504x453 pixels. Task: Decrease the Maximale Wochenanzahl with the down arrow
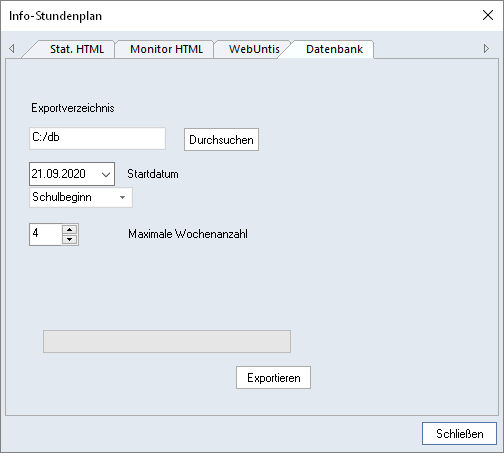pos(70,239)
